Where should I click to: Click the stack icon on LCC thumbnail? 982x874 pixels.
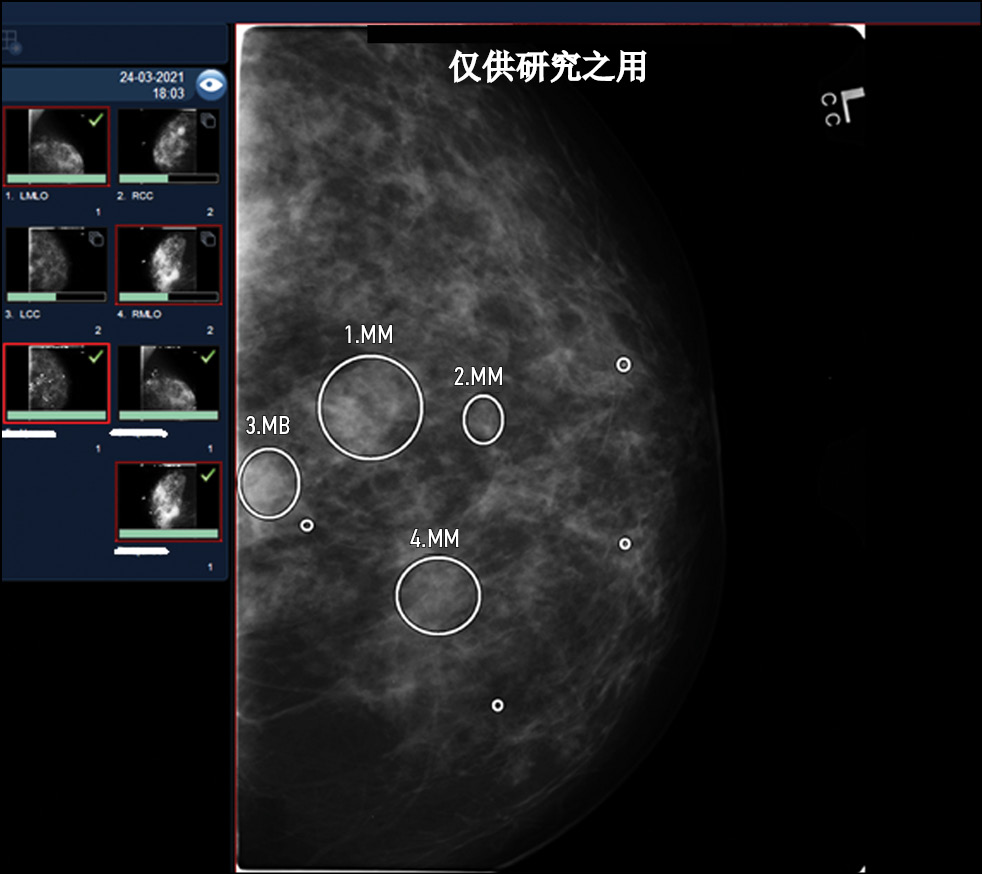tap(95, 238)
